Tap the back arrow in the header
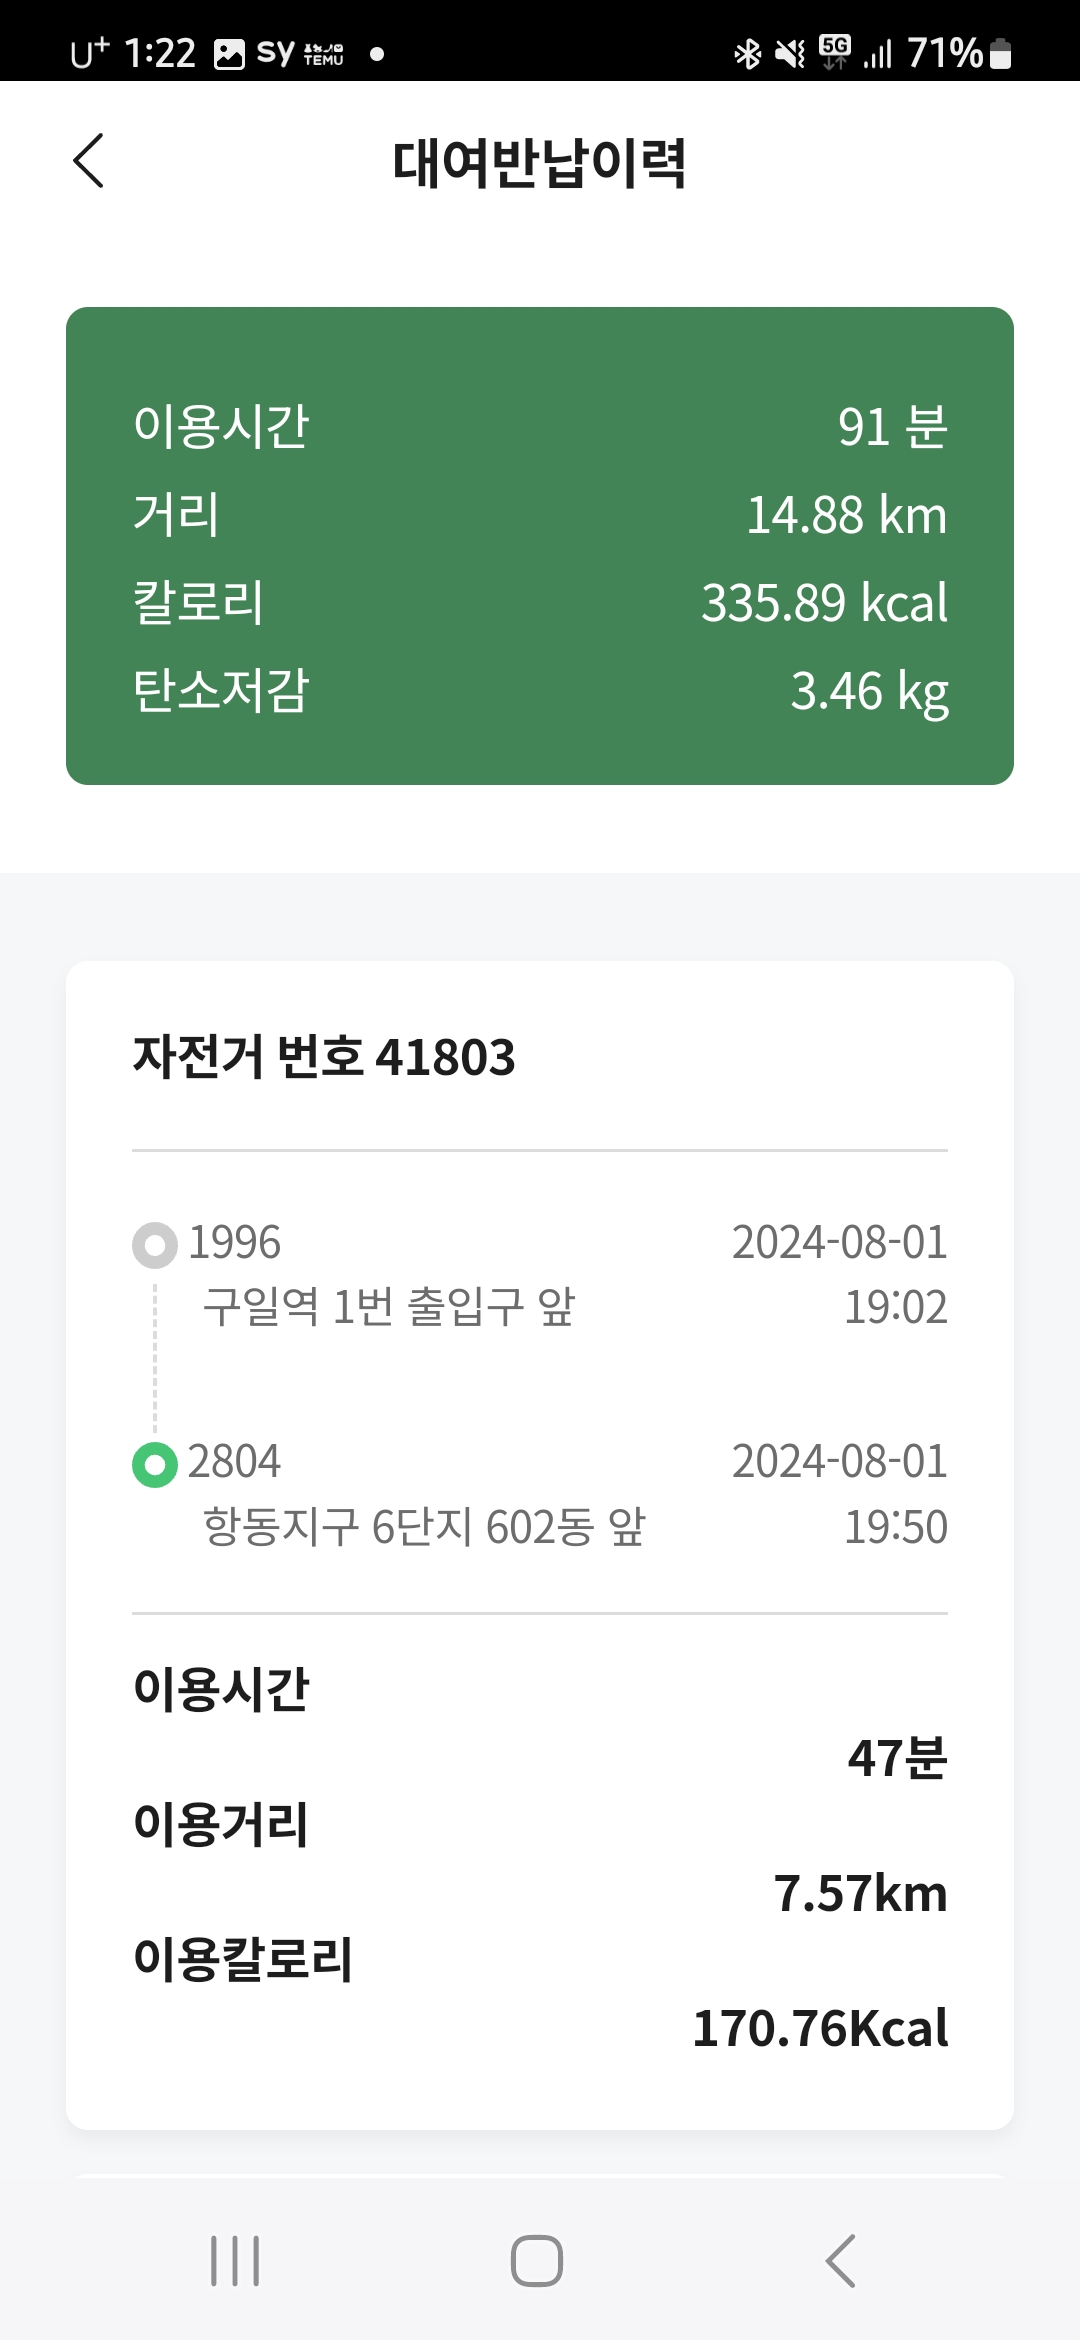Viewport: 1080px width, 2340px height. (89, 161)
